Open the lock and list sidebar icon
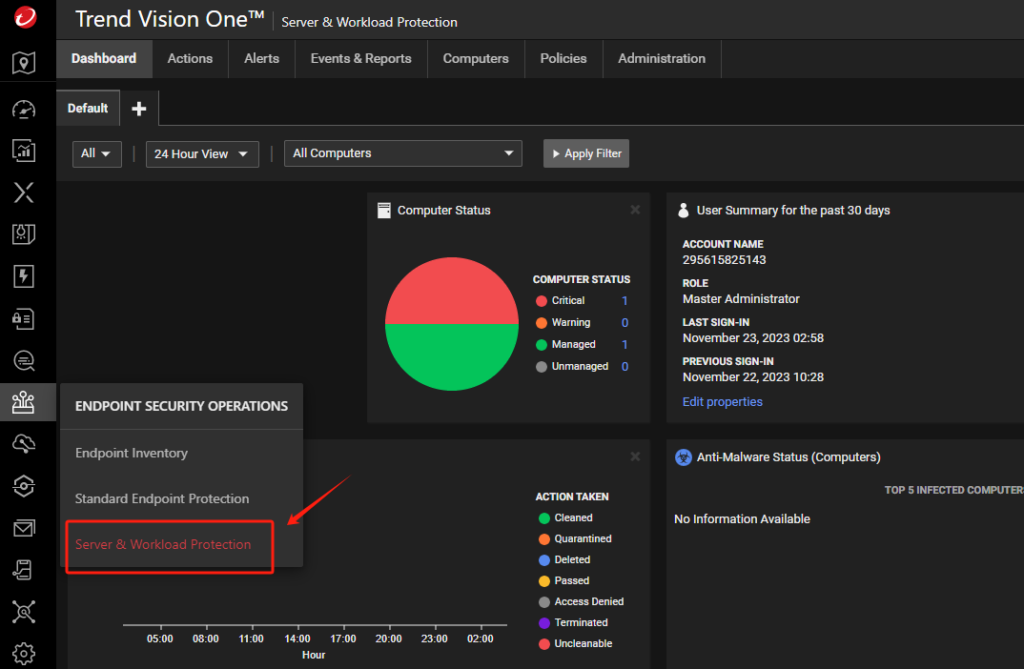1024x669 pixels. point(24,319)
